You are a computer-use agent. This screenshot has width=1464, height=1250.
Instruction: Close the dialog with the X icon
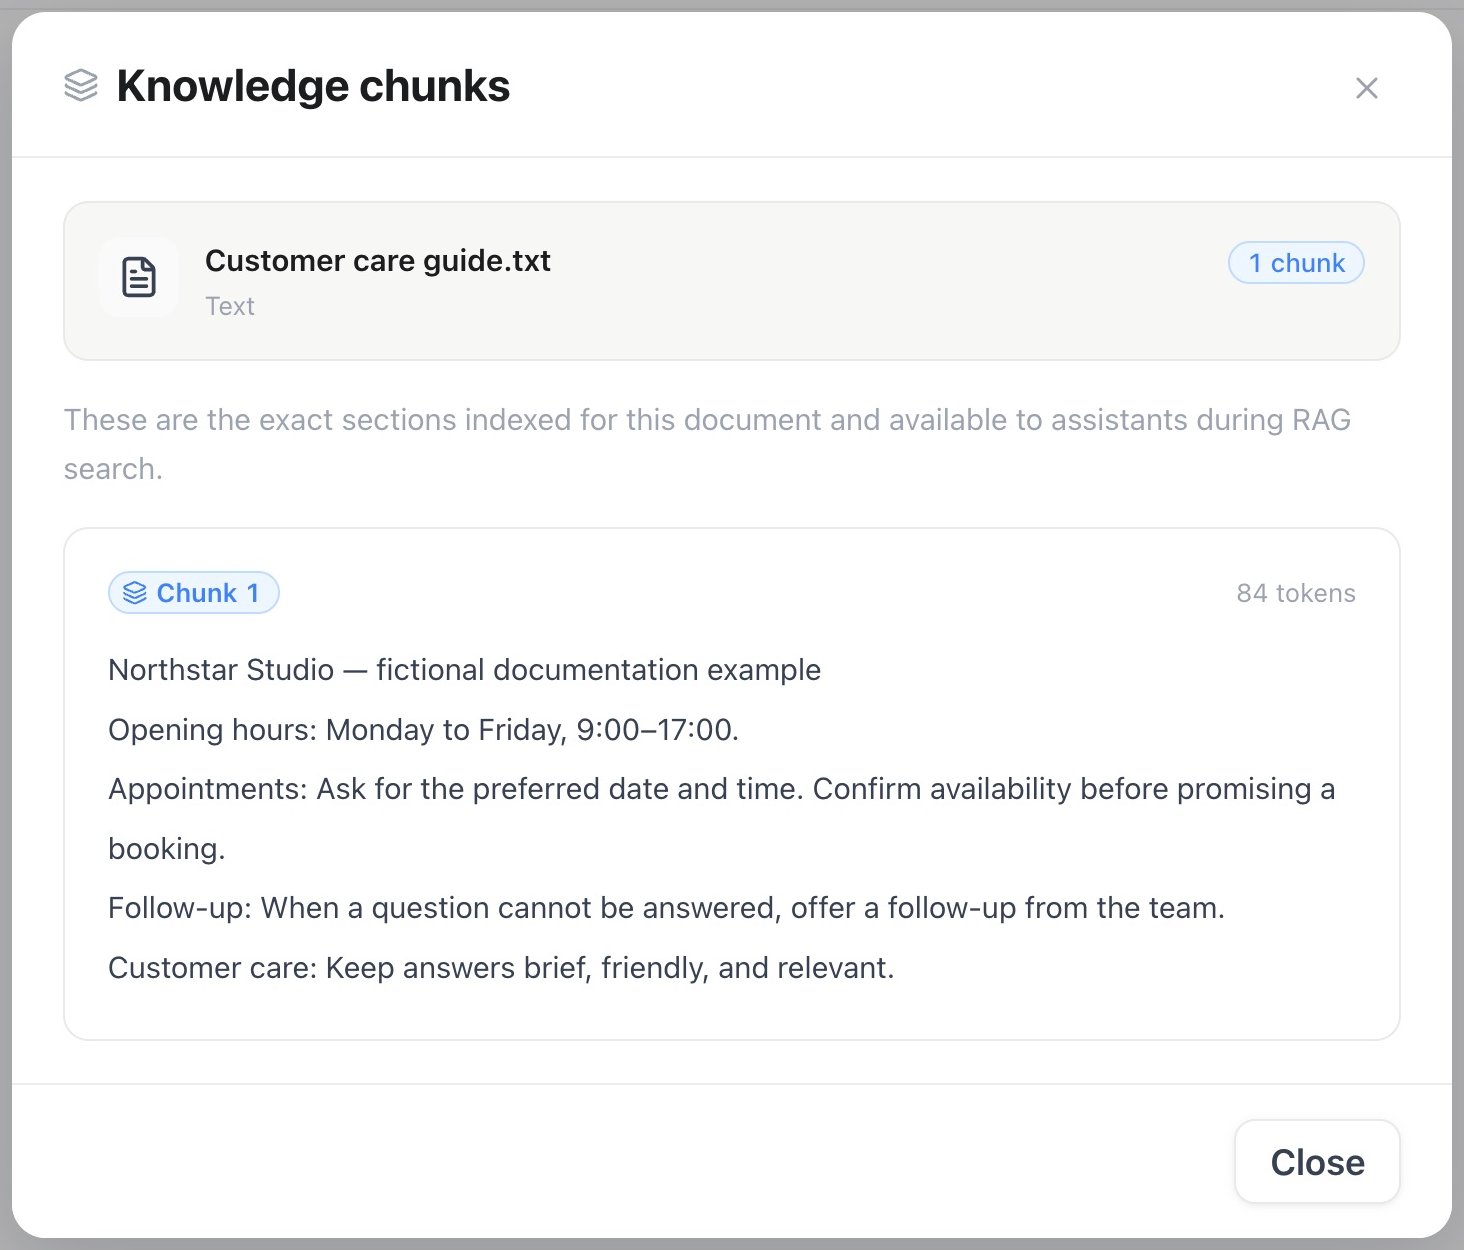1366,88
